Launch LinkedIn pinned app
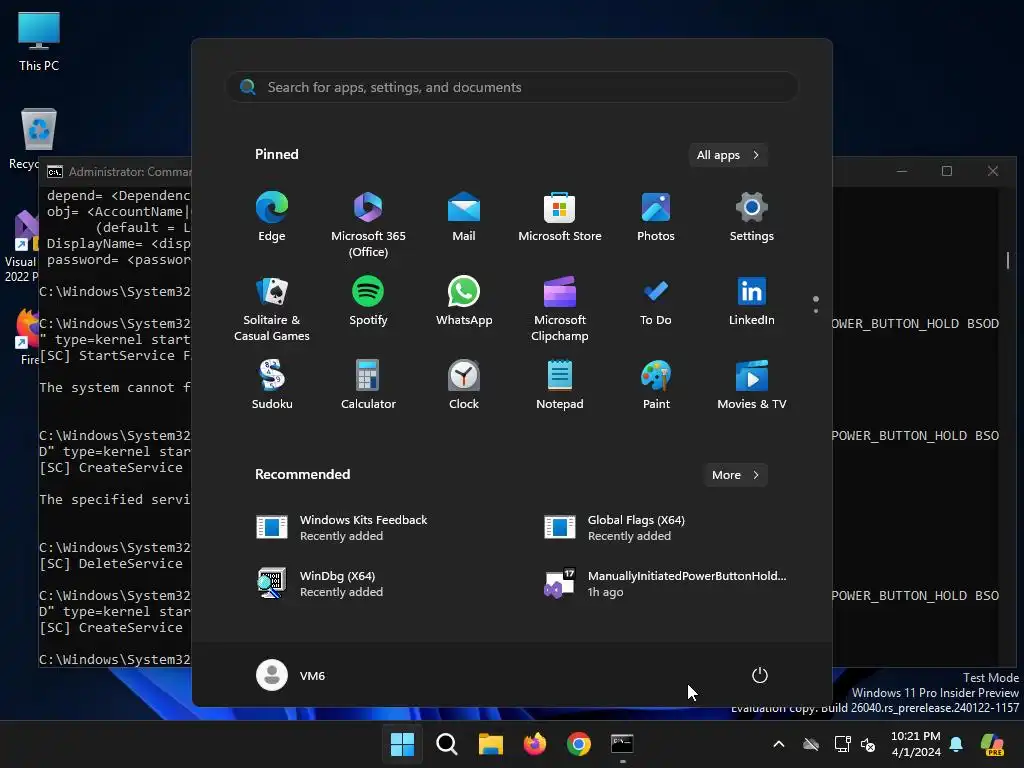Screen dimensions: 1024x768 pyautogui.click(x=752, y=301)
